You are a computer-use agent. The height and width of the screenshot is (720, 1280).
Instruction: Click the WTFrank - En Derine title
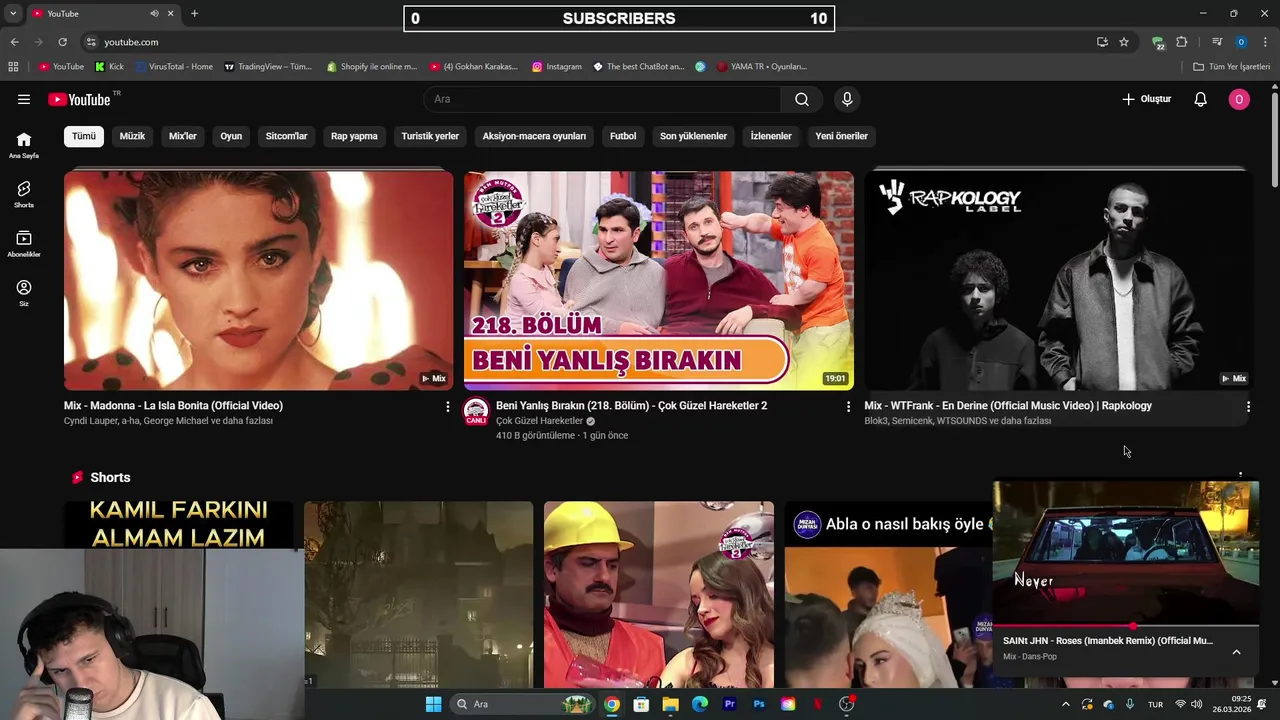[1008, 406]
